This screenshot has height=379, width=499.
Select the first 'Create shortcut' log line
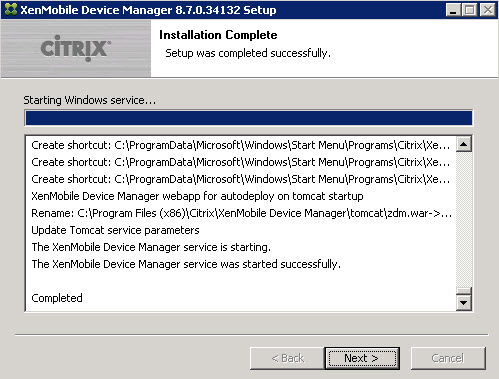(241, 145)
